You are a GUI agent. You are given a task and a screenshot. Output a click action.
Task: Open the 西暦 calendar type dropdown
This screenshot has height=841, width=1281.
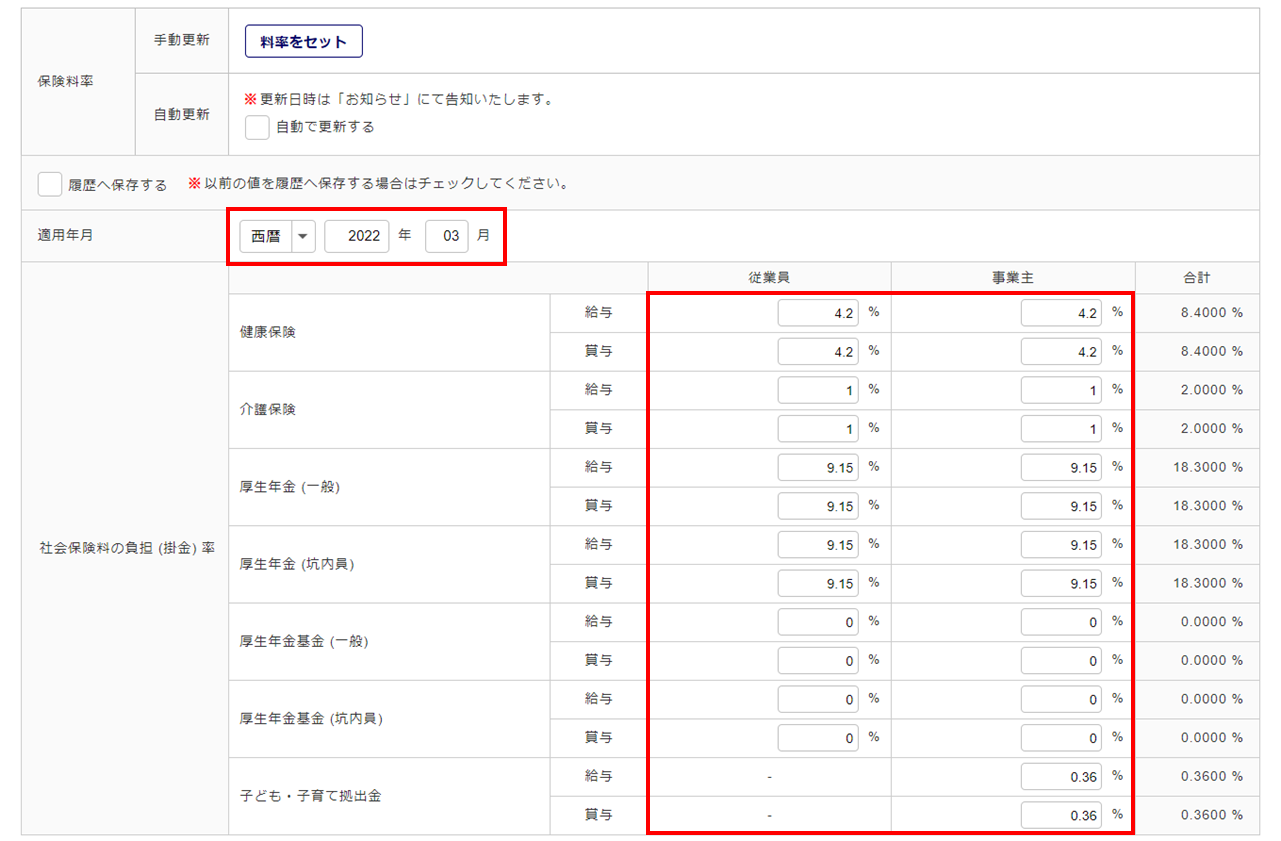coord(266,237)
